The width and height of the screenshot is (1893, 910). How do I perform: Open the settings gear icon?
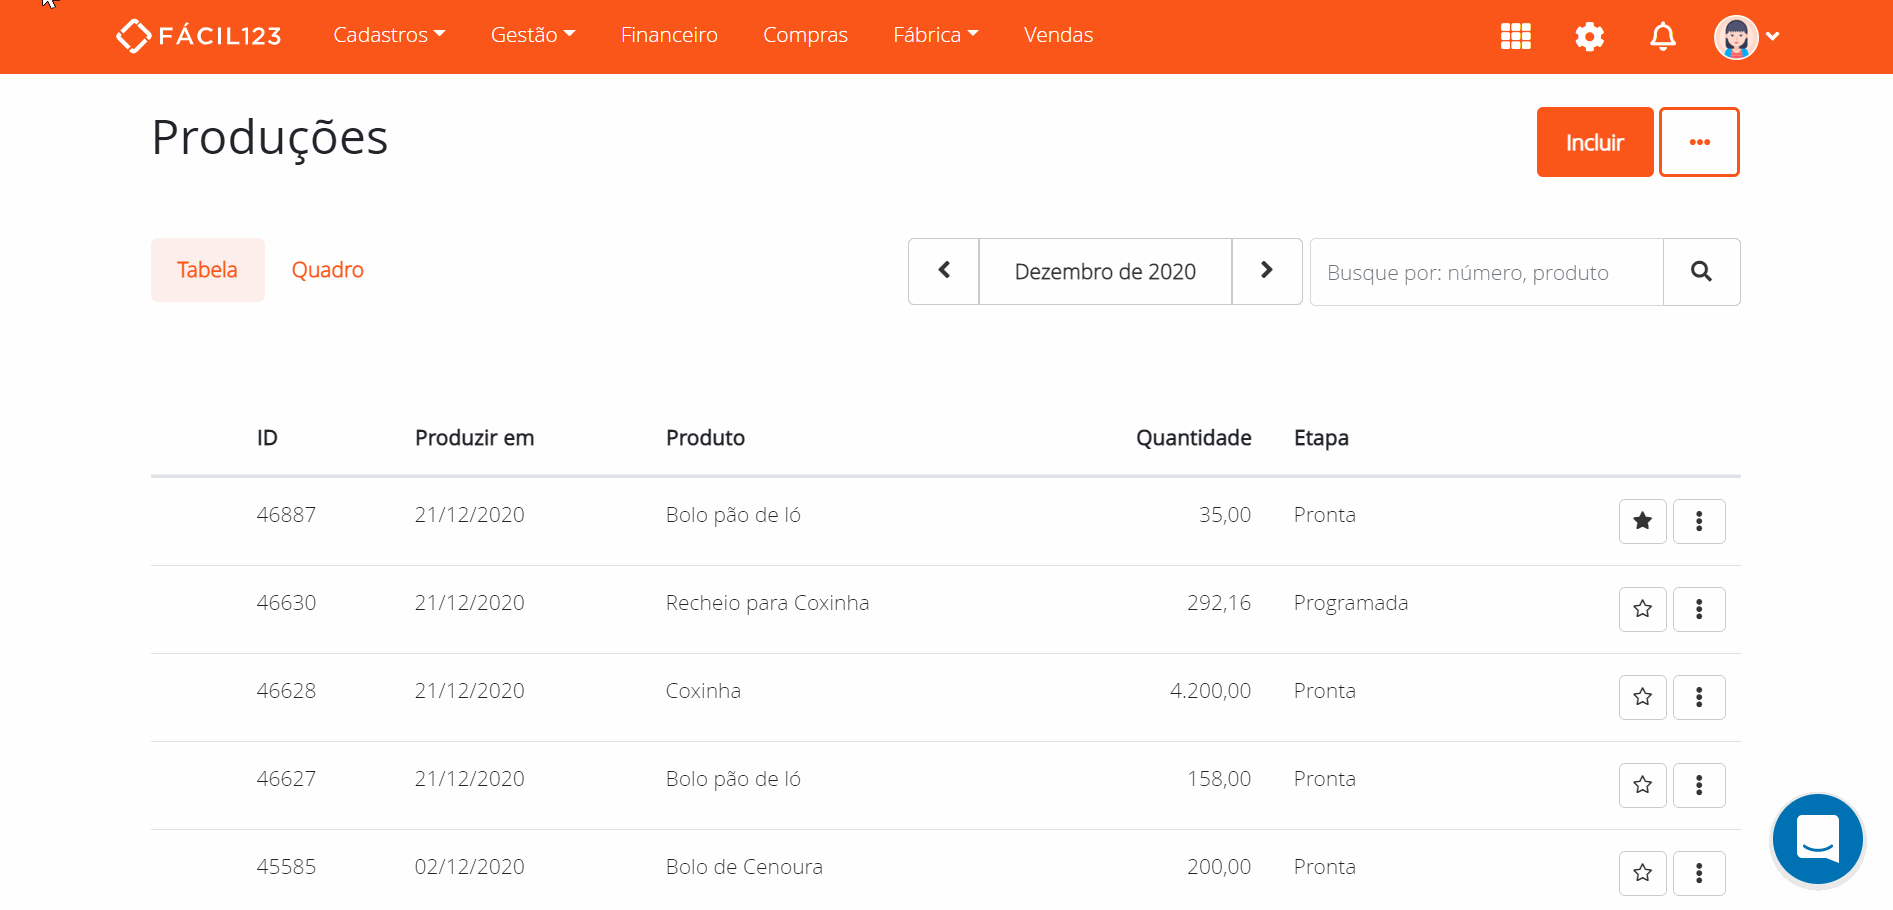(1589, 36)
